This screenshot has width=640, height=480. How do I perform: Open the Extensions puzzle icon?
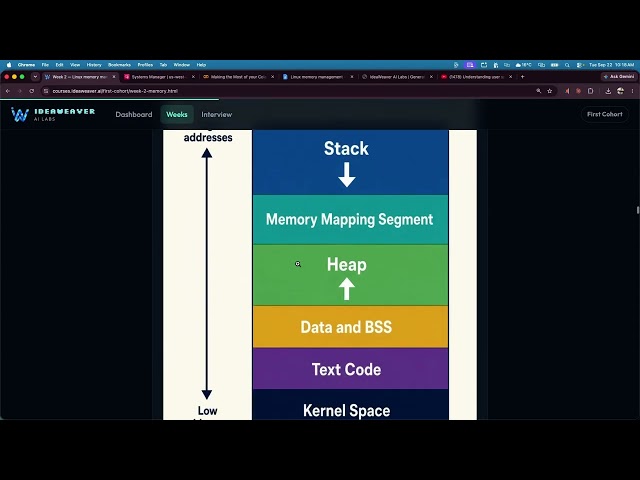pos(590,91)
